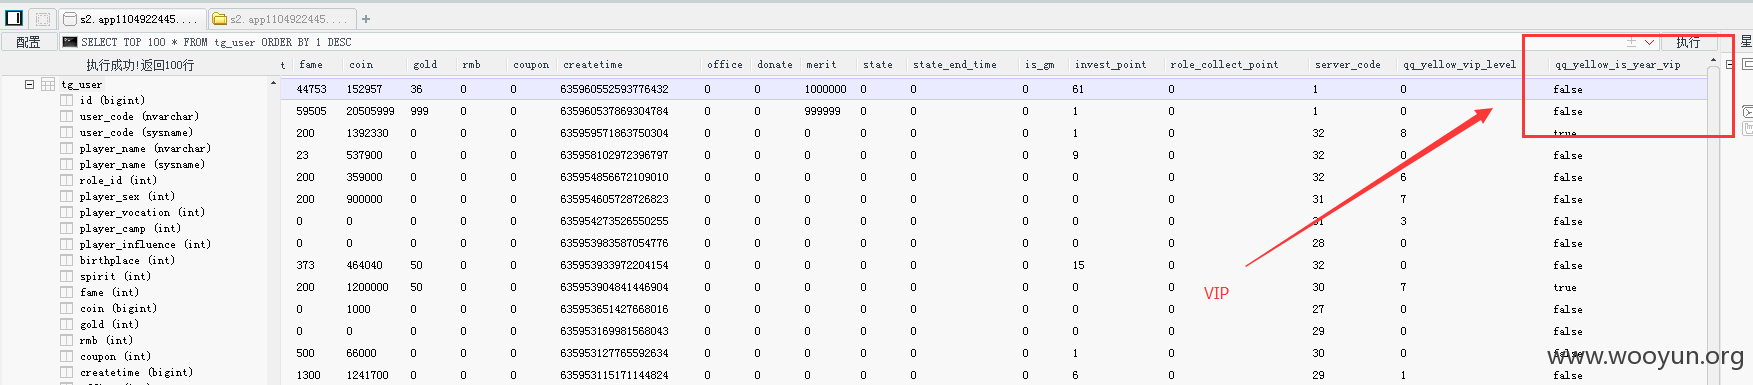The height and width of the screenshot is (385, 1753).
Task: Add a new tab with the plus icon
Action: (x=366, y=19)
